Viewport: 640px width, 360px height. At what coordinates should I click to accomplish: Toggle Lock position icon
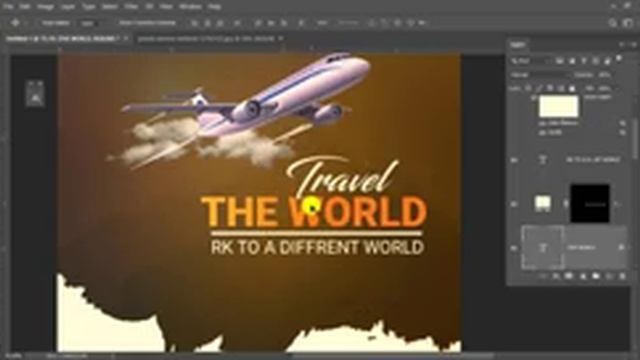point(550,88)
